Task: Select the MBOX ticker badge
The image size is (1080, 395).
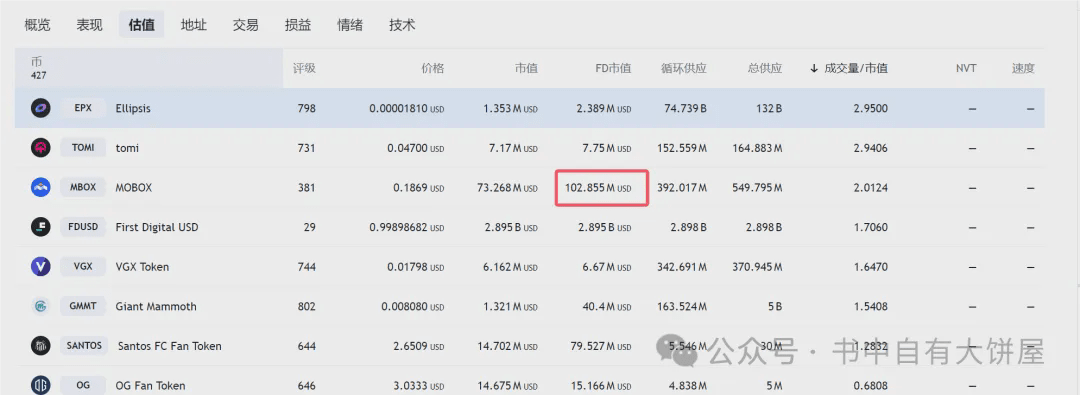Action: pos(83,188)
